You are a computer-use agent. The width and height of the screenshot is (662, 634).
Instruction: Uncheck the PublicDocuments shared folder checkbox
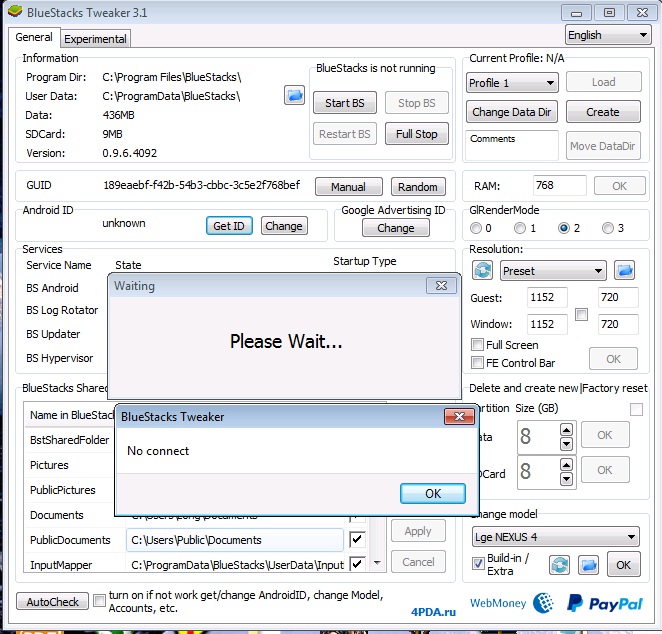(357, 539)
